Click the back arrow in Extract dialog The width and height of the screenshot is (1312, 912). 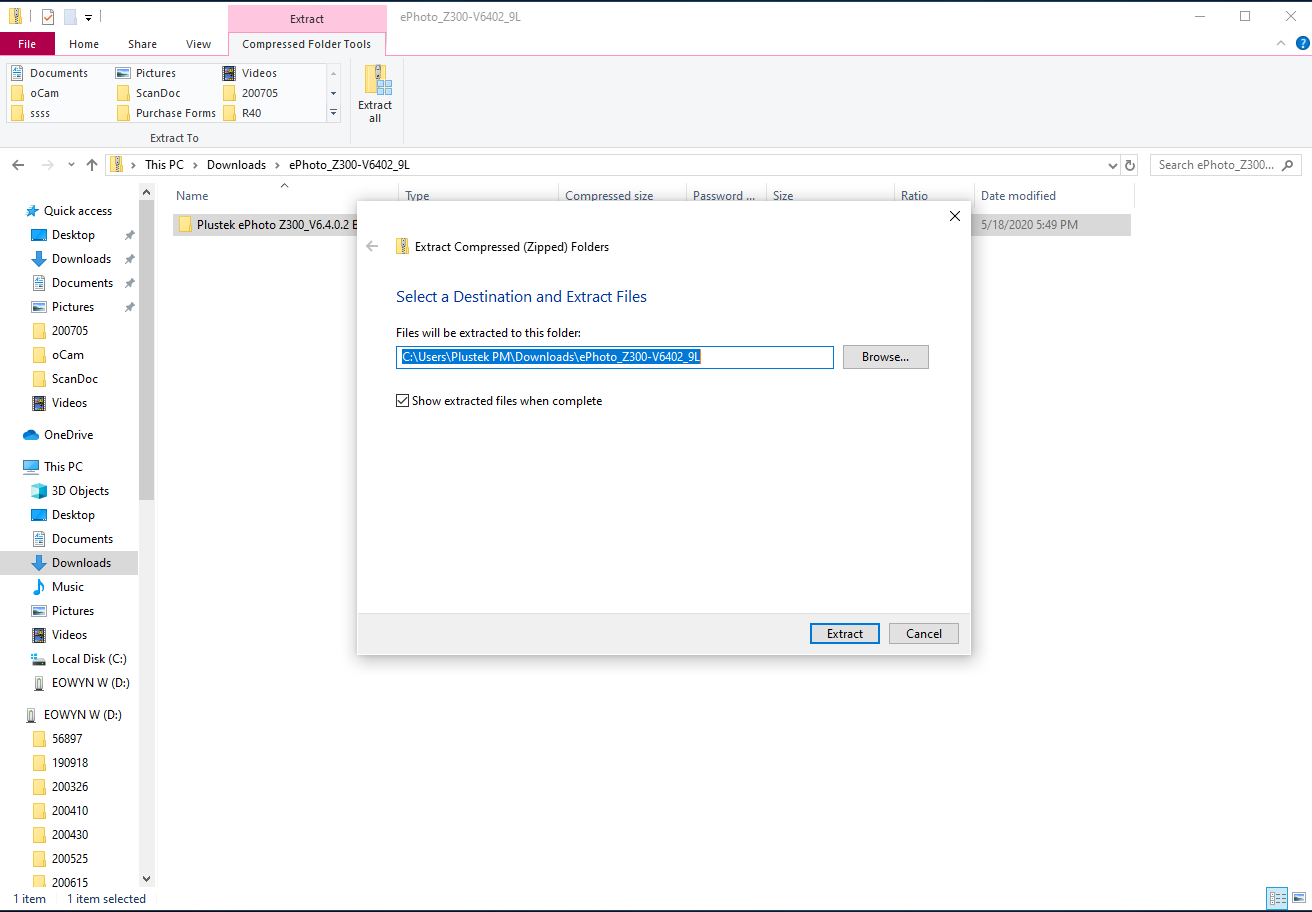(372, 246)
